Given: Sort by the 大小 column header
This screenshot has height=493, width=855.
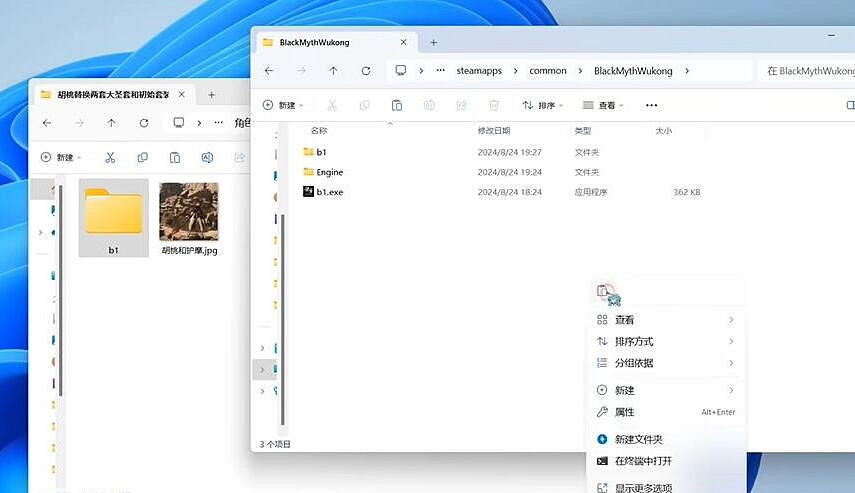Looking at the screenshot, I should [x=664, y=131].
